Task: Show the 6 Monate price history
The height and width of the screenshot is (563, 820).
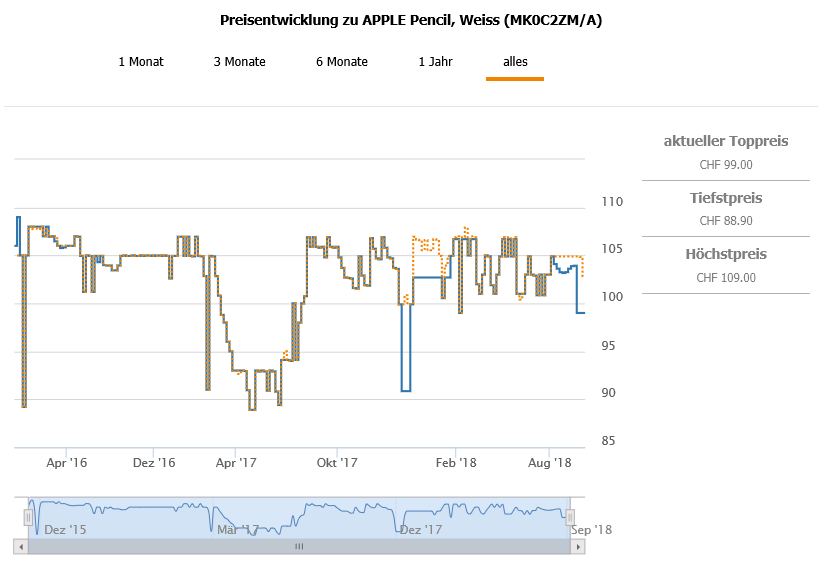Action: 341,62
